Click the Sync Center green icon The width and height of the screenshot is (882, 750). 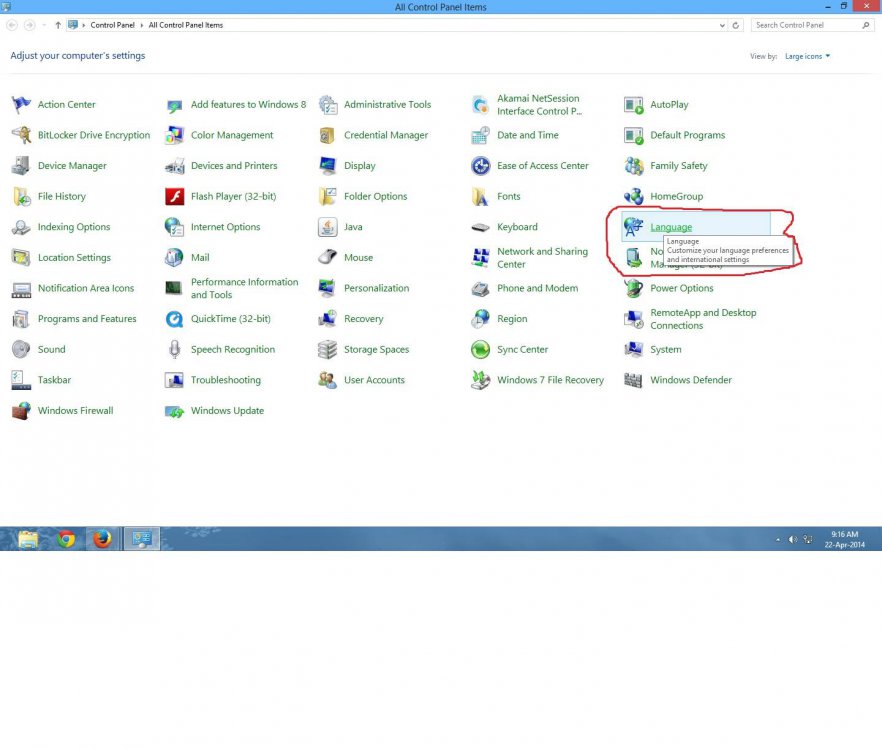[480, 350]
